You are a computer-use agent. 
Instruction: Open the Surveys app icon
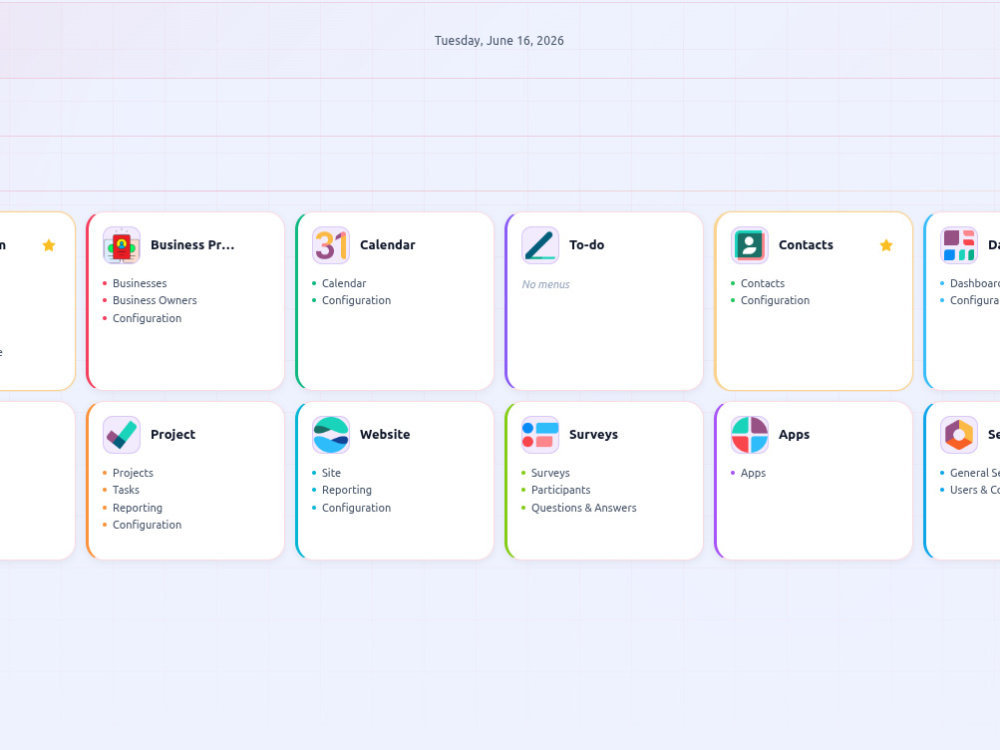click(540, 434)
